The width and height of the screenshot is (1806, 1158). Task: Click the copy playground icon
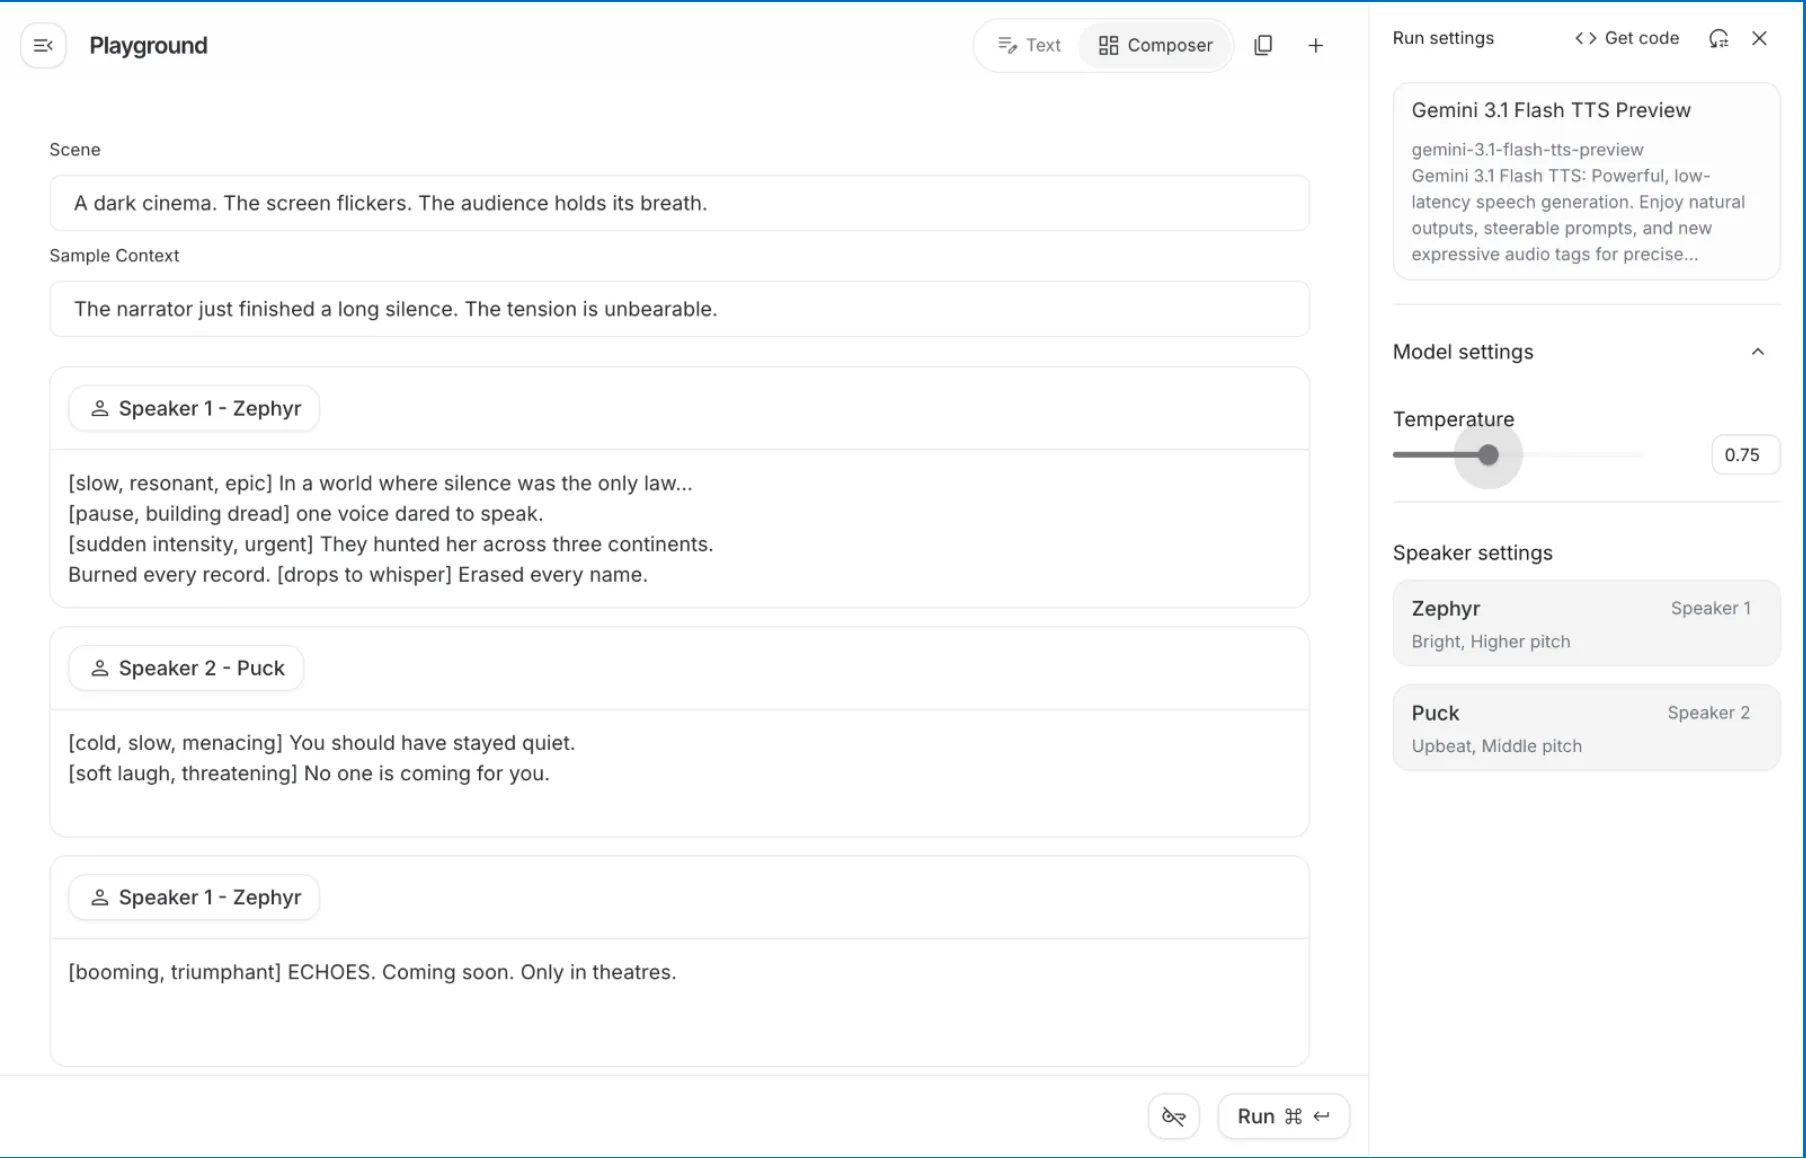pos(1263,45)
